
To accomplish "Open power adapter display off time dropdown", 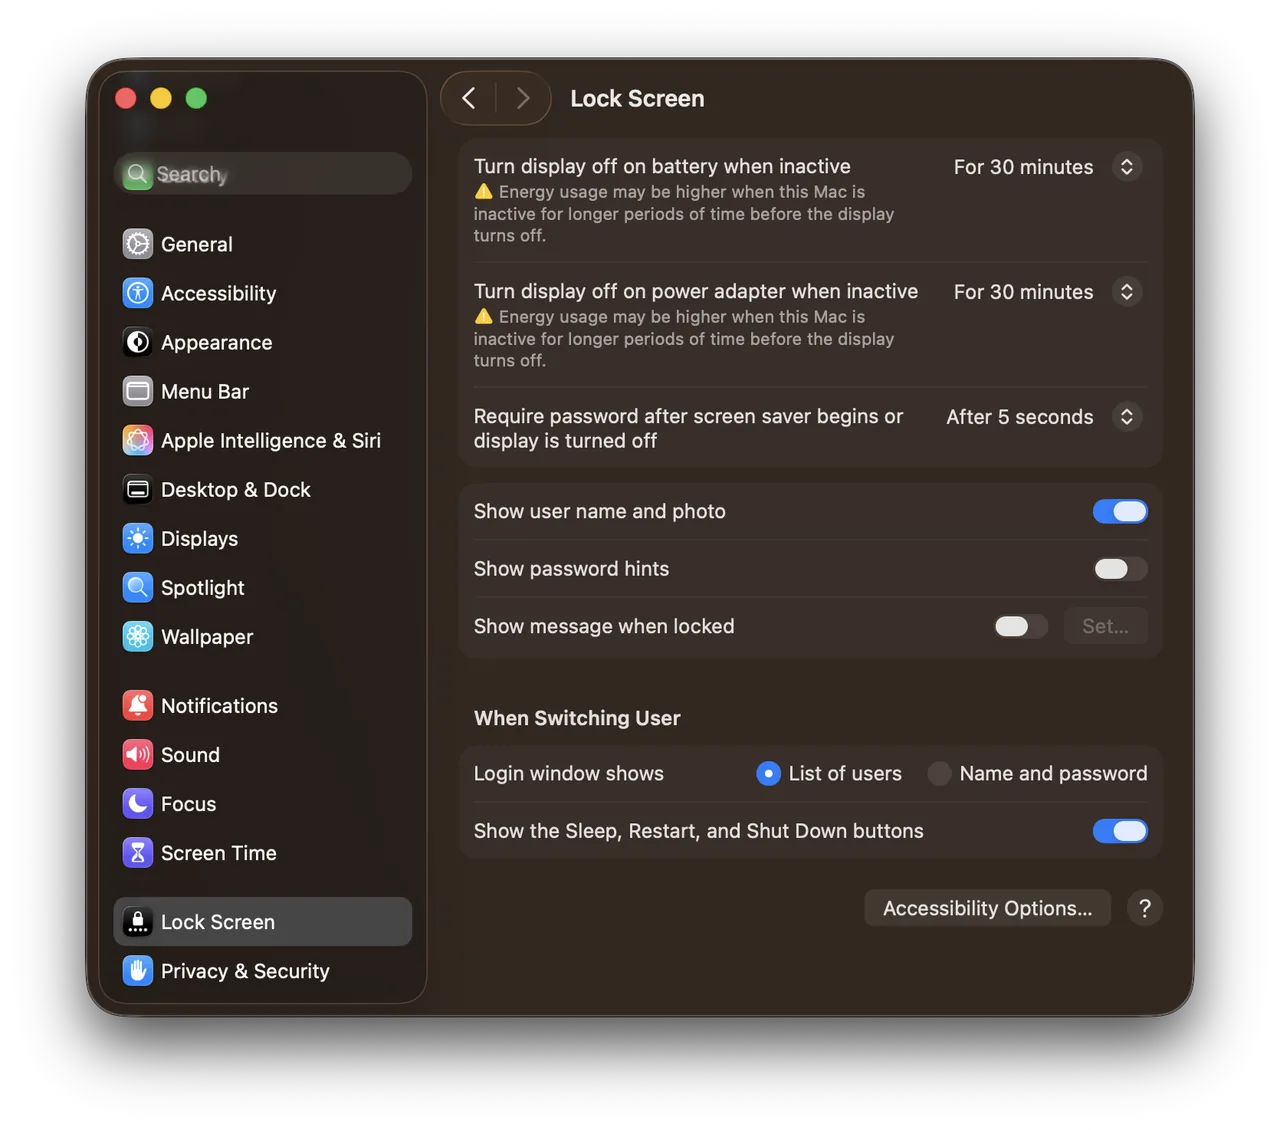I will coord(1127,292).
